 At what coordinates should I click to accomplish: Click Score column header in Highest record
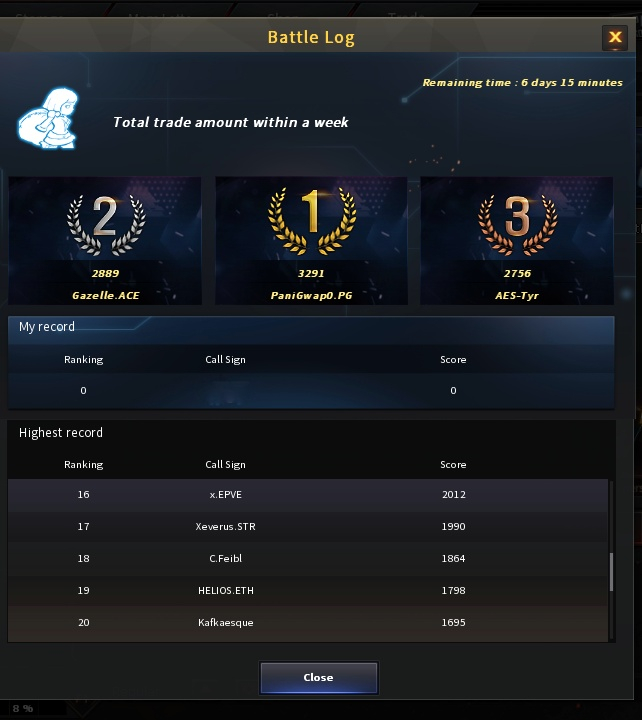click(x=453, y=465)
